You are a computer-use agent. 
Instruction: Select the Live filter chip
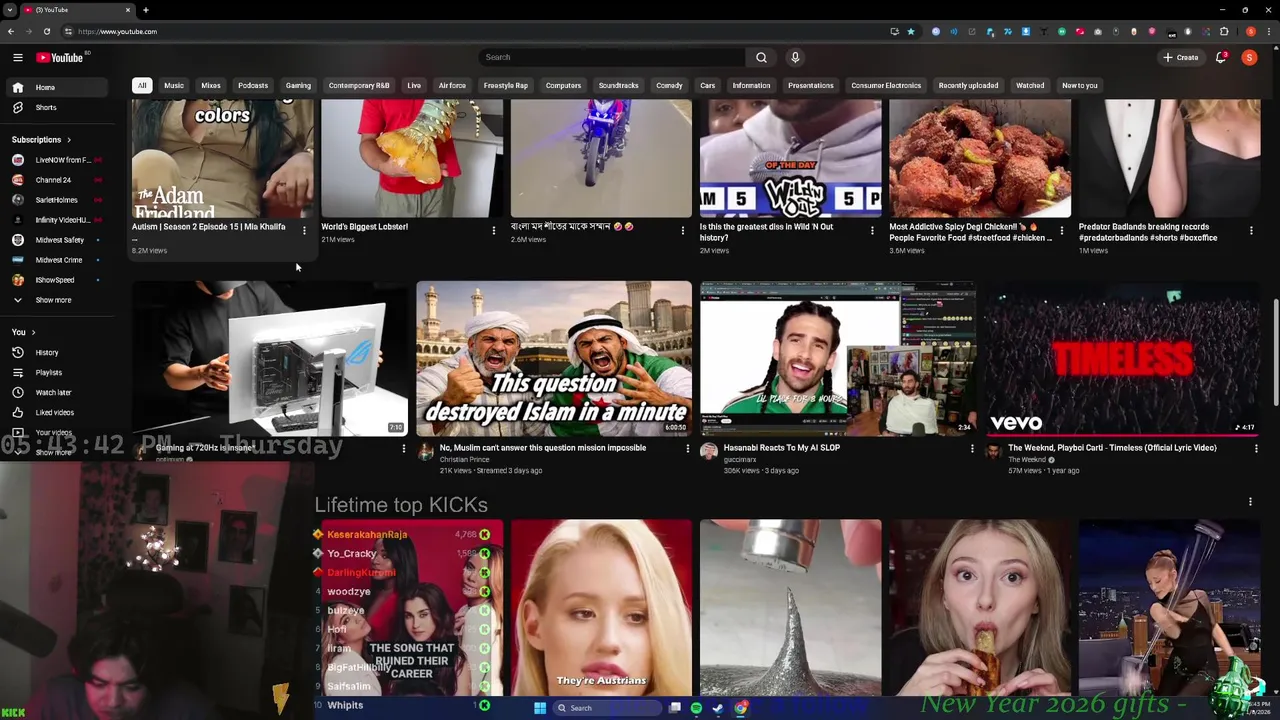414,85
